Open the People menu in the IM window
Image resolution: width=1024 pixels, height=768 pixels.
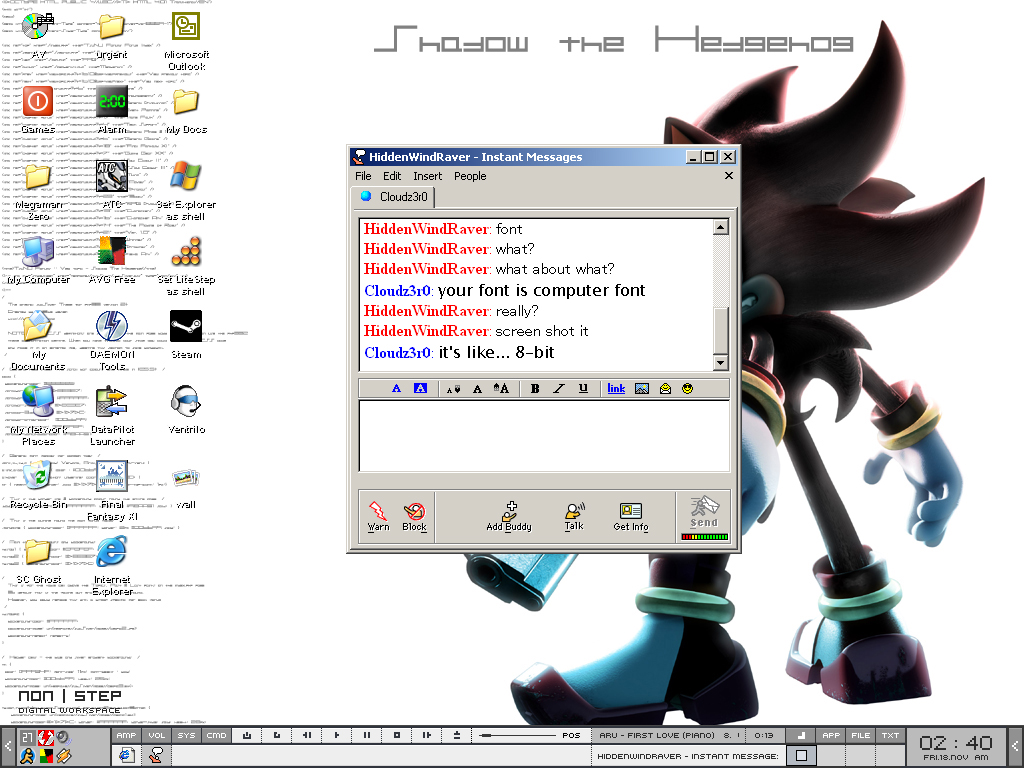tap(470, 176)
